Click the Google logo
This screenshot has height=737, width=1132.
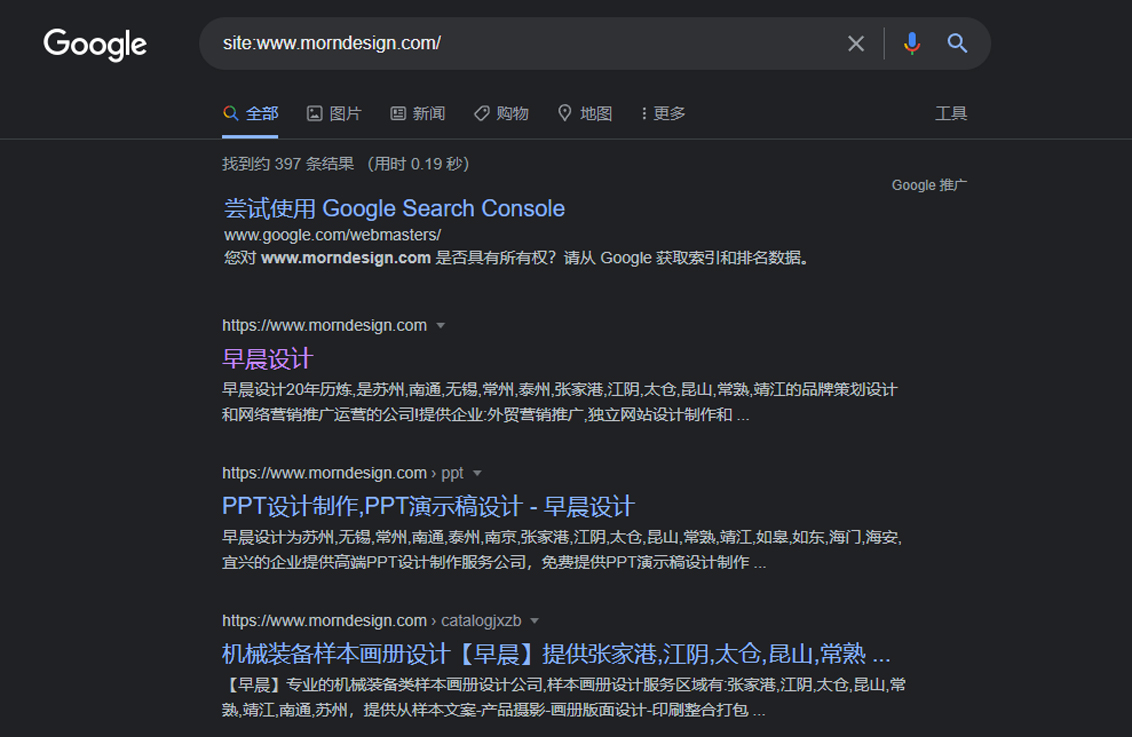[95, 44]
